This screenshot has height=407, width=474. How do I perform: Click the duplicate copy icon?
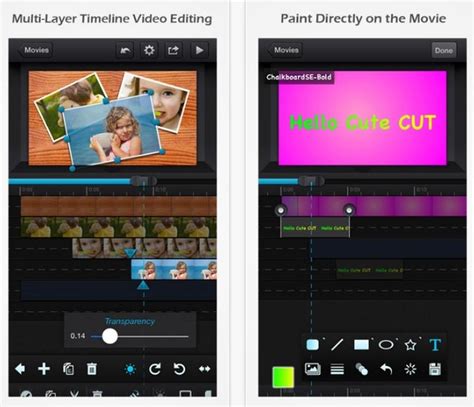point(68,369)
